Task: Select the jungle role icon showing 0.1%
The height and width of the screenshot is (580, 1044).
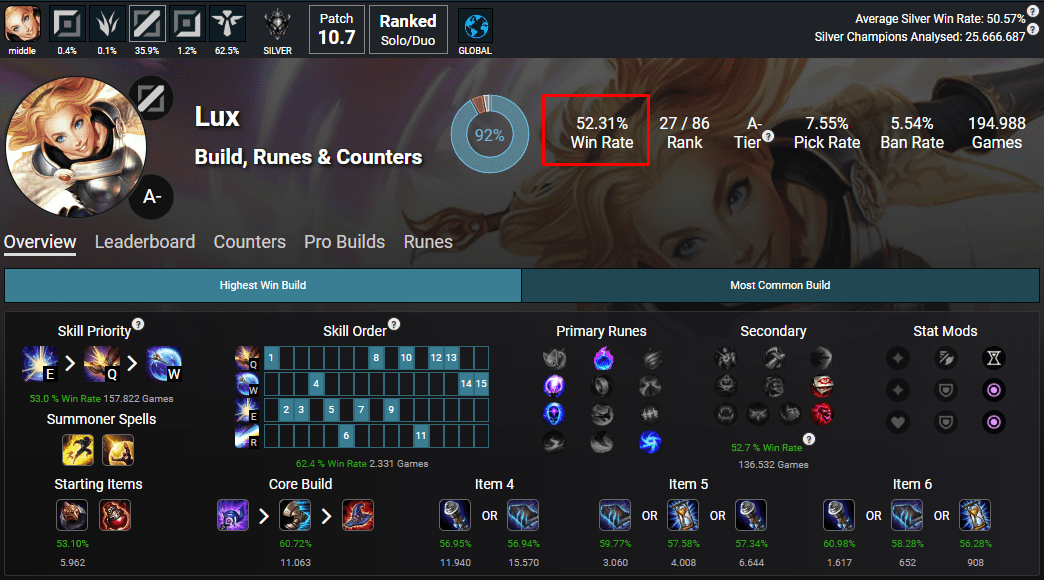Action: [107, 25]
